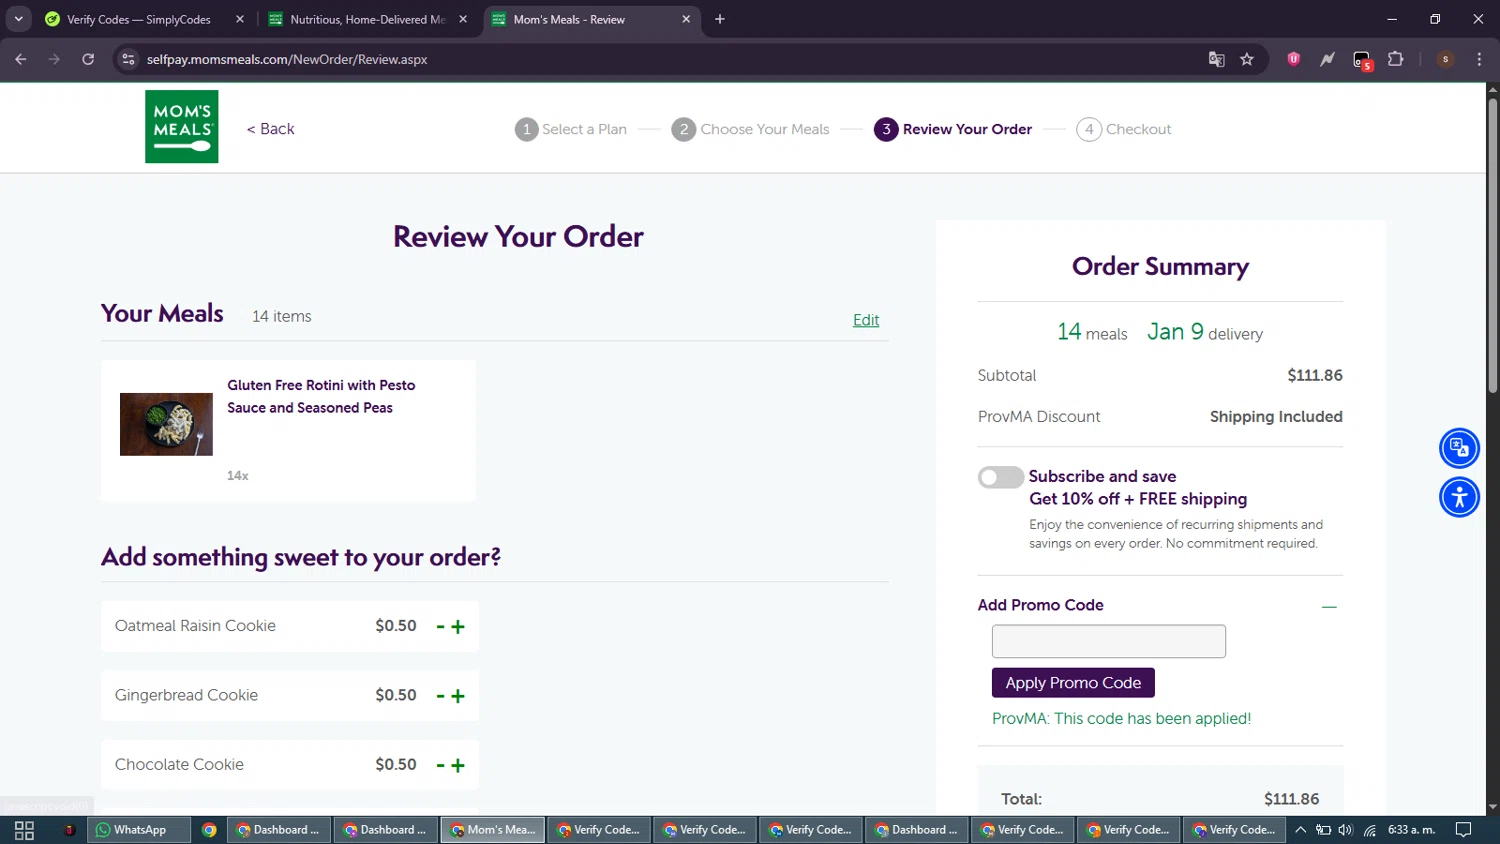Click the ProvMA code applied message
The image size is (1500, 844).
(x=1121, y=719)
